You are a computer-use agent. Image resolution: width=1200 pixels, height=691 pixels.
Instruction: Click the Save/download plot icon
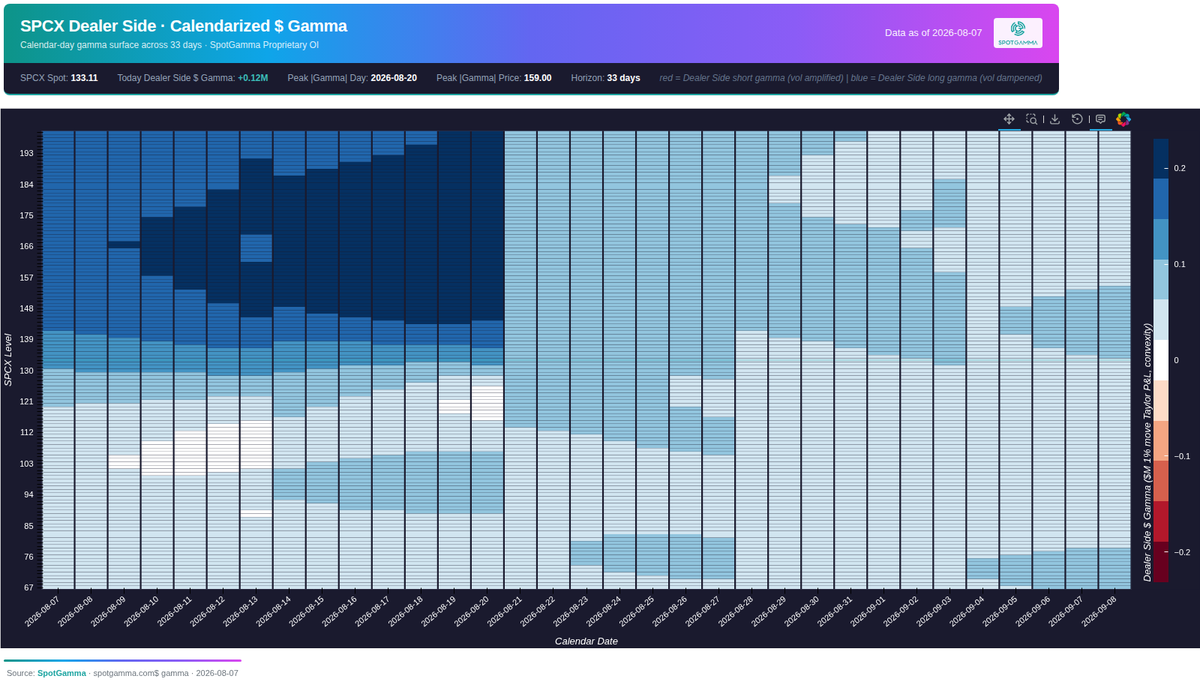[1054, 119]
